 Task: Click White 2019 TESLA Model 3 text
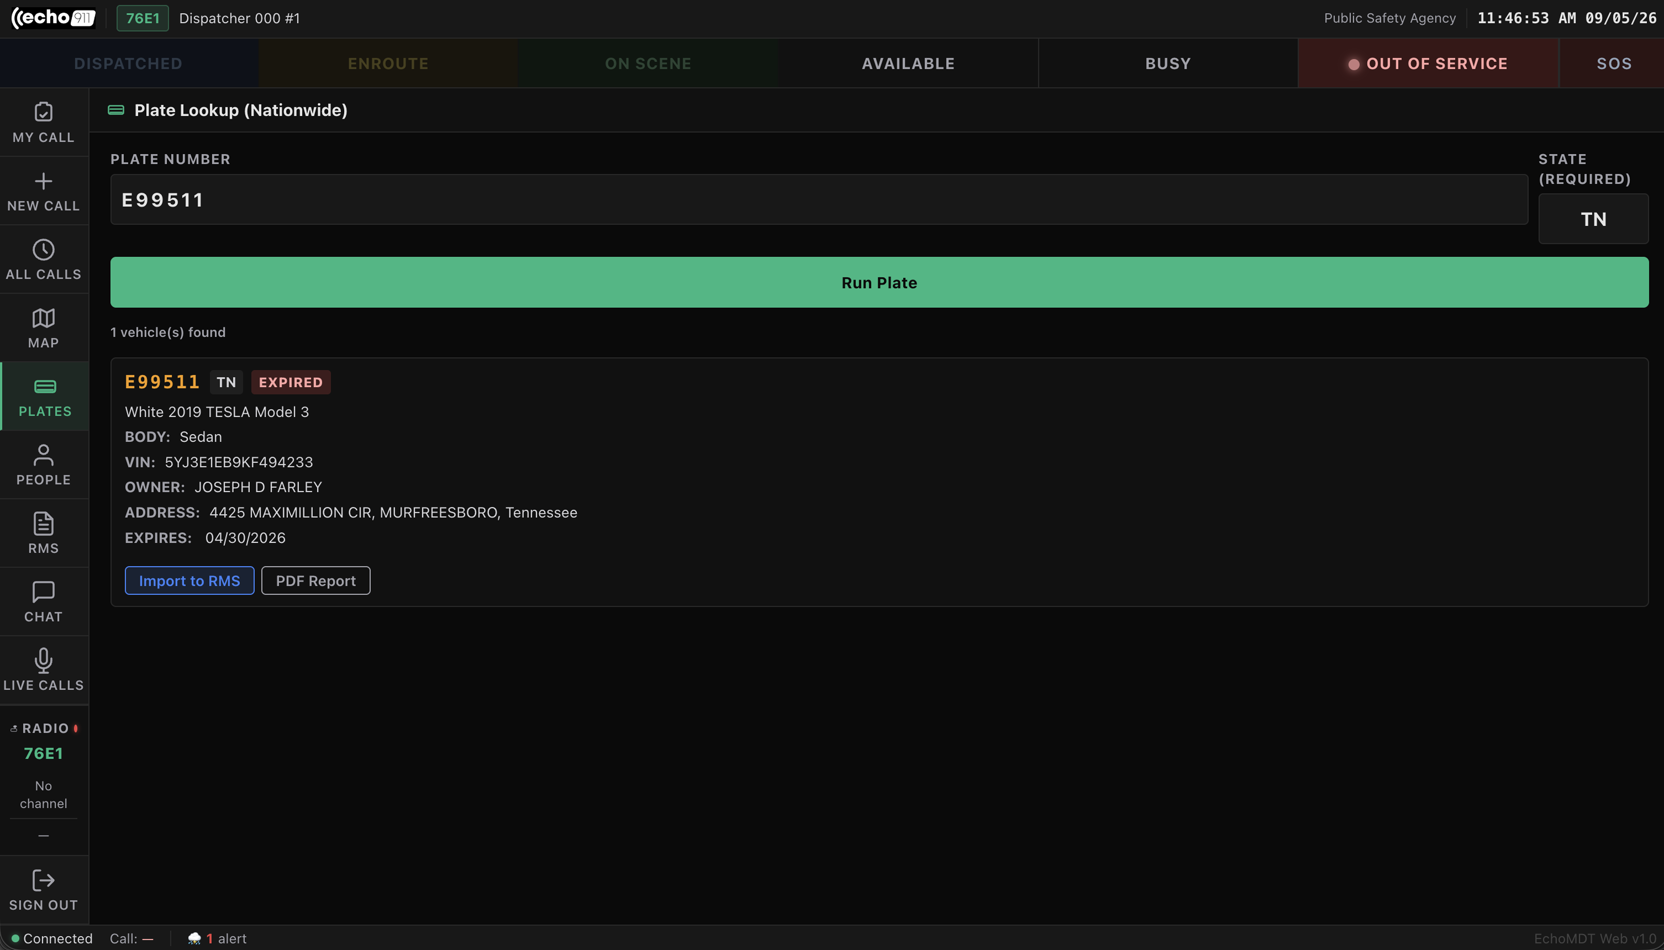(217, 412)
